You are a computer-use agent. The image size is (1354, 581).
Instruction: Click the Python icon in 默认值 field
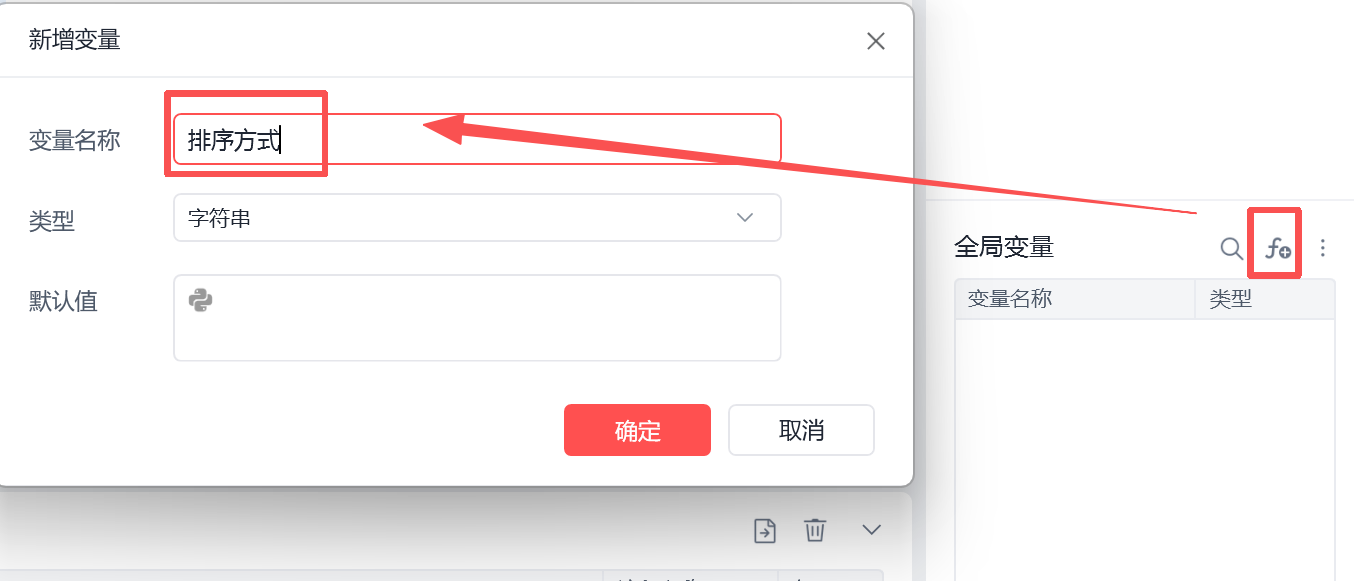click(200, 300)
